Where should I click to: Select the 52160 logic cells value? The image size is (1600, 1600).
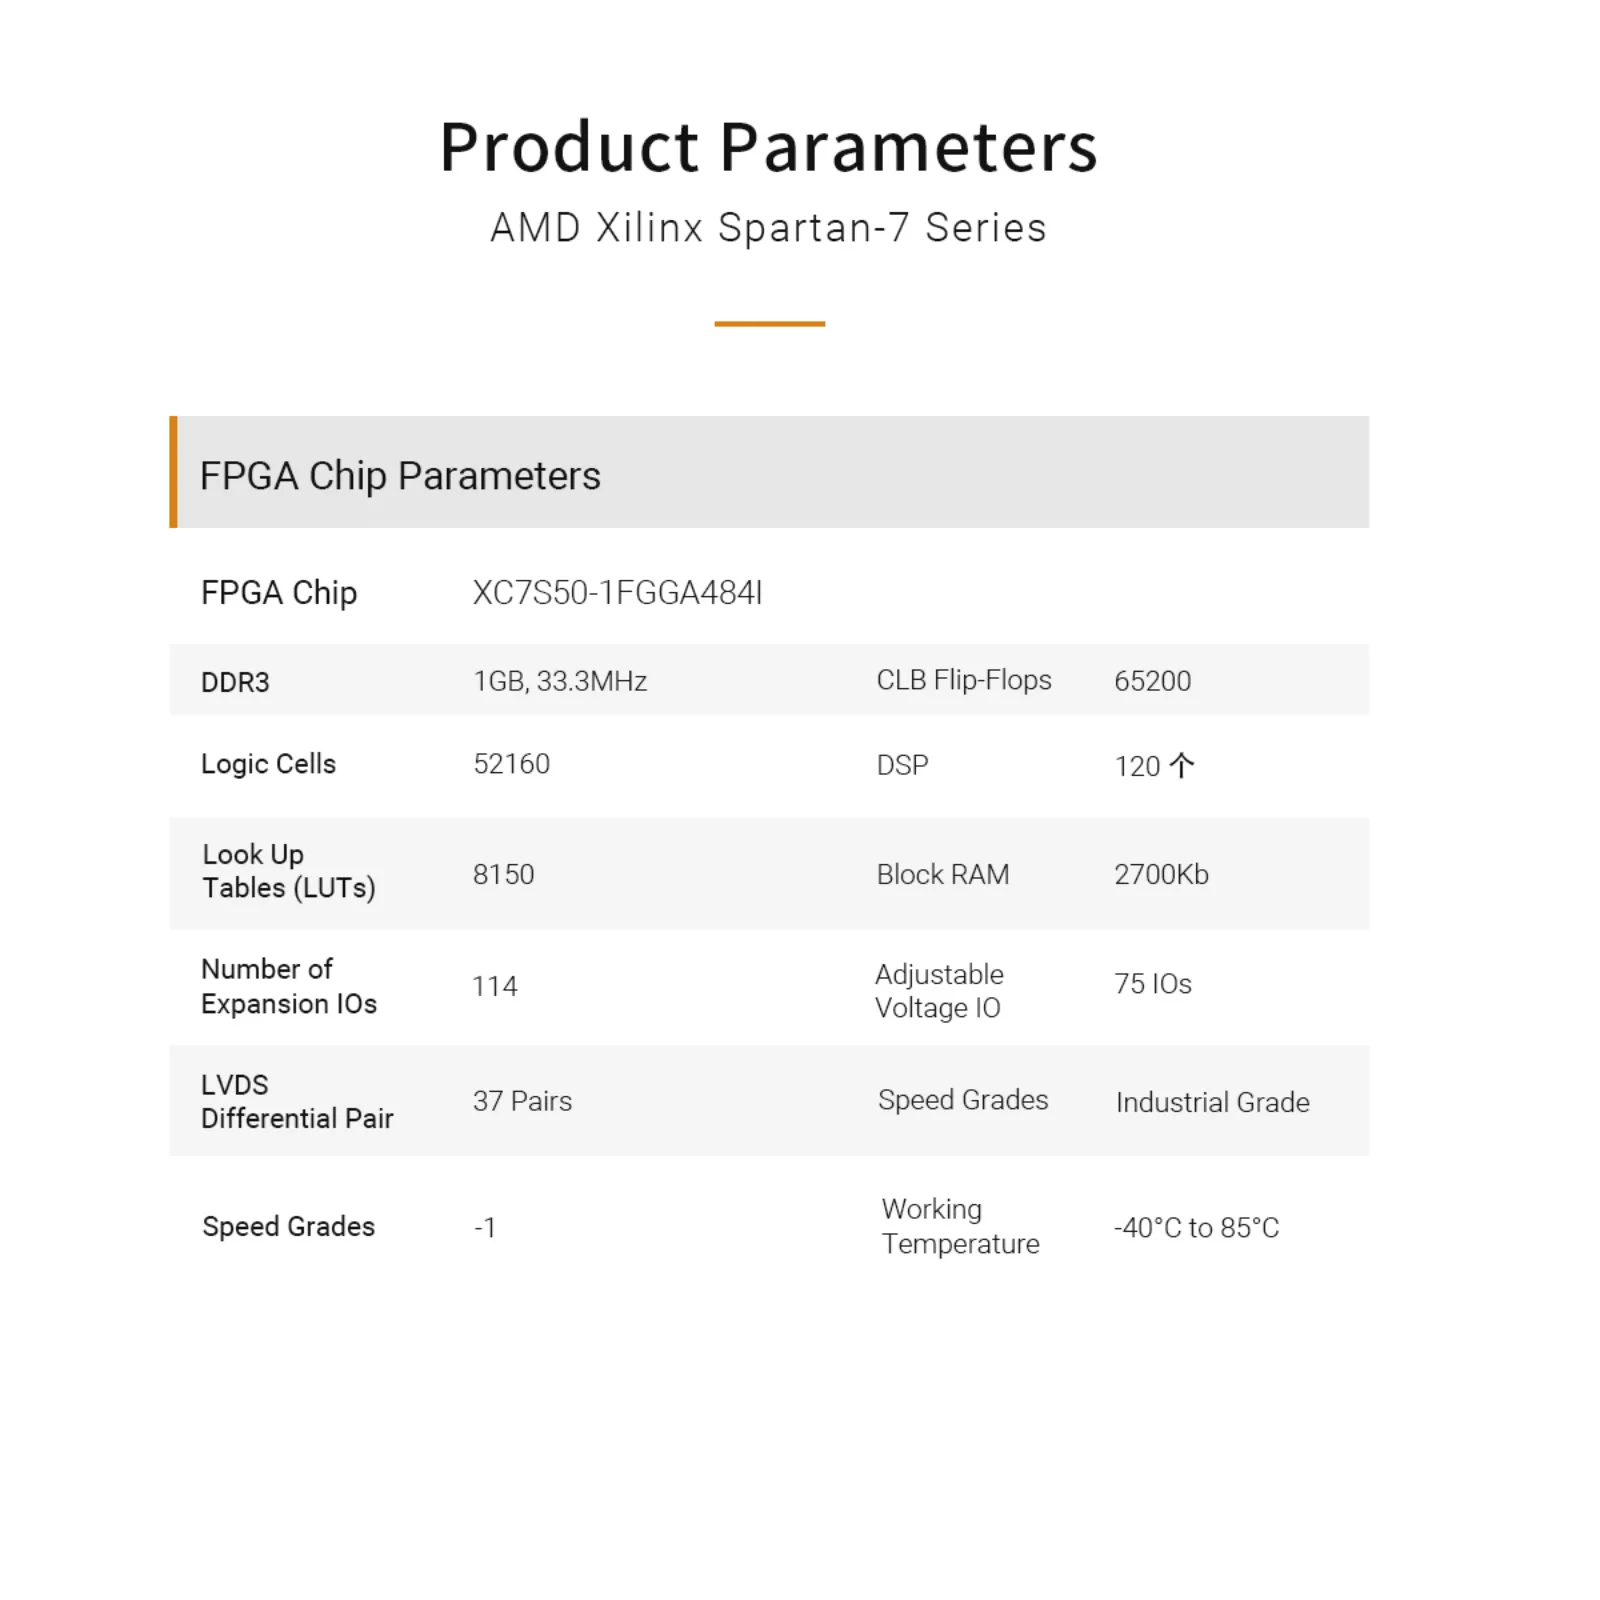click(x=511, y=764)
